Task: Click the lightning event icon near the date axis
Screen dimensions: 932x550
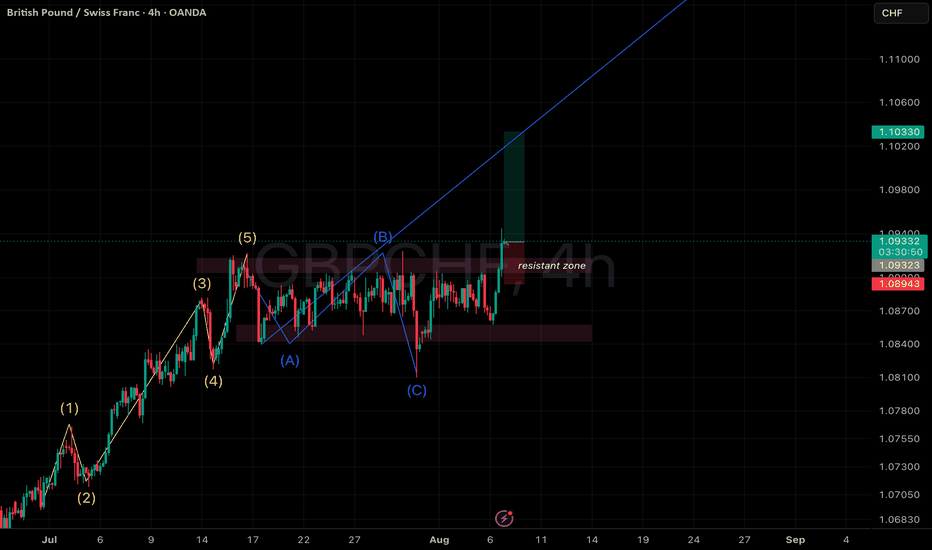Action: point(504,518)
